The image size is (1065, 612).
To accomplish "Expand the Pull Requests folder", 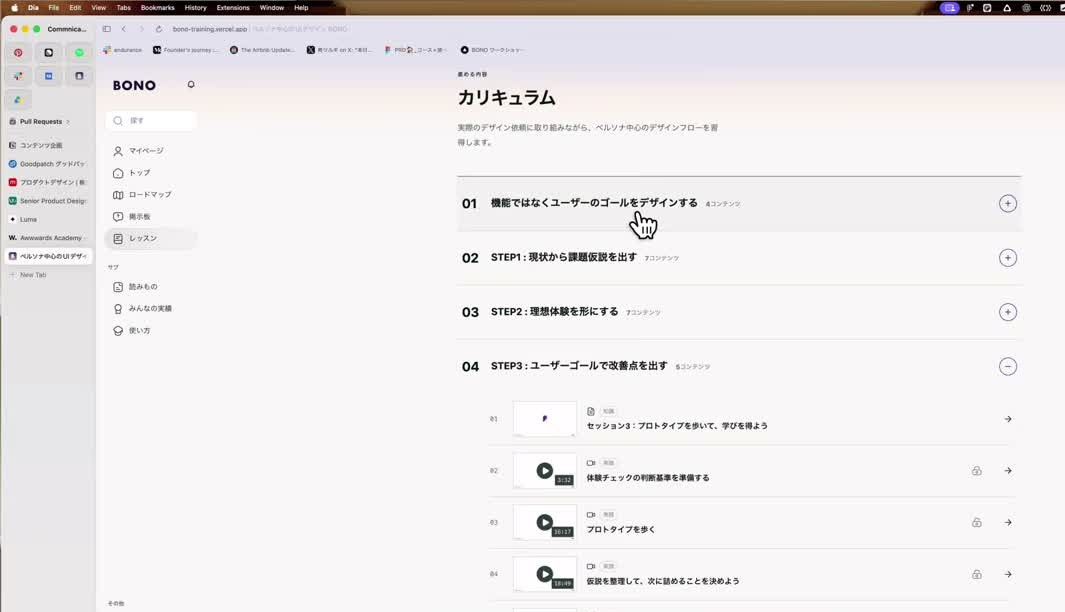I will (41, 122).
